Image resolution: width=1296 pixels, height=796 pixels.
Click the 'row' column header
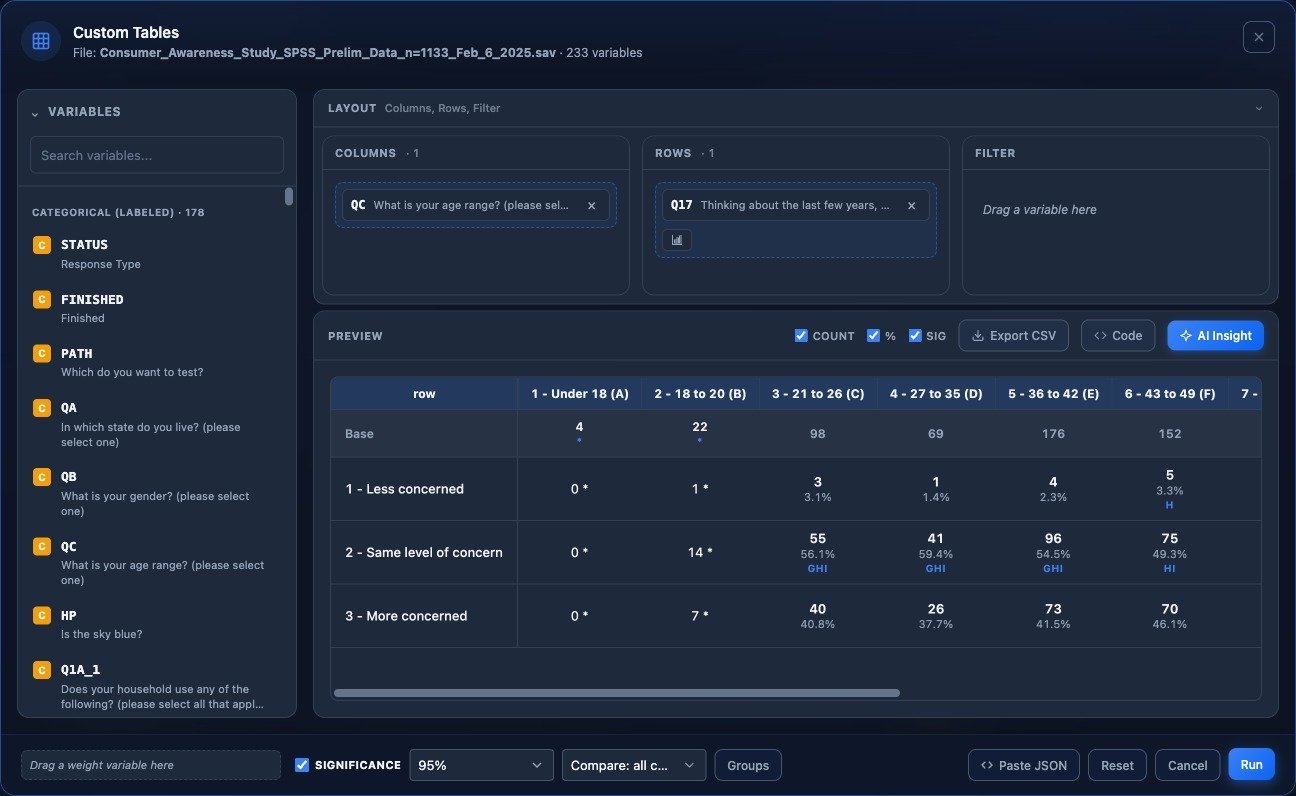click(x=424, y=394)
